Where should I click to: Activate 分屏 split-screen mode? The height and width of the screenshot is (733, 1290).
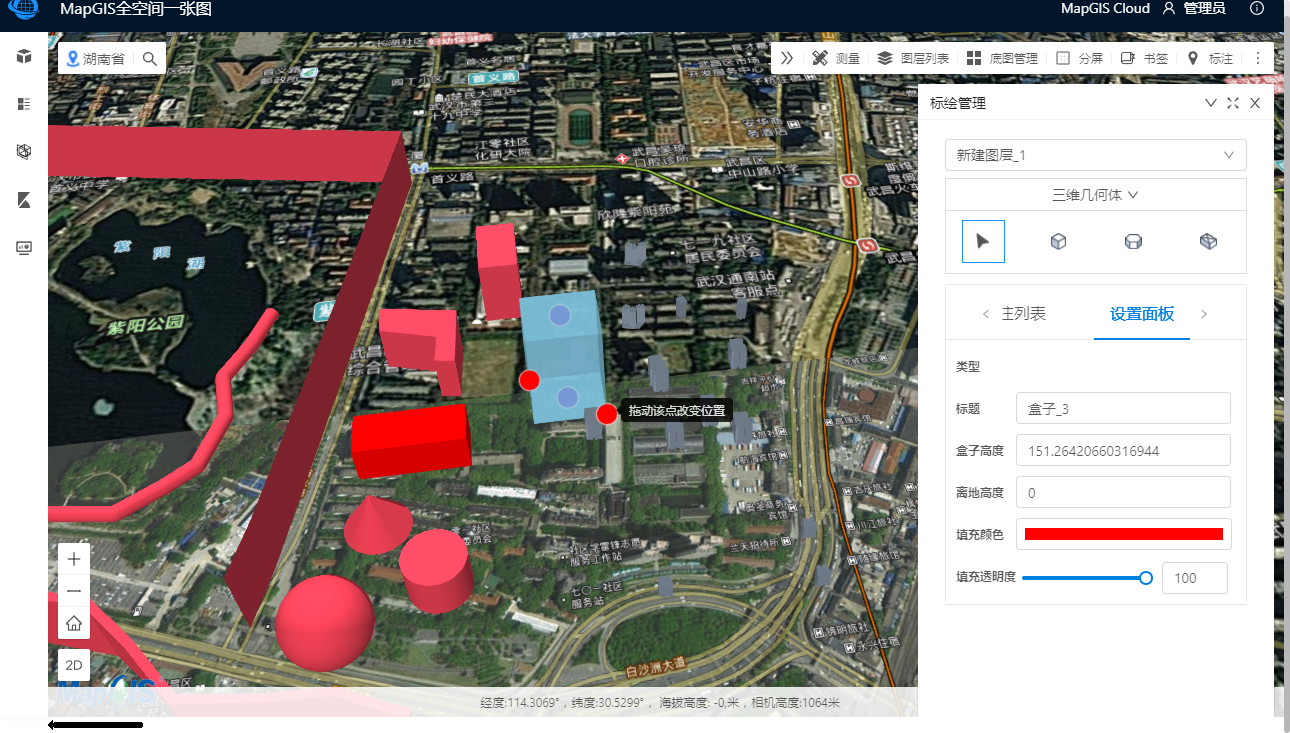1080,58
